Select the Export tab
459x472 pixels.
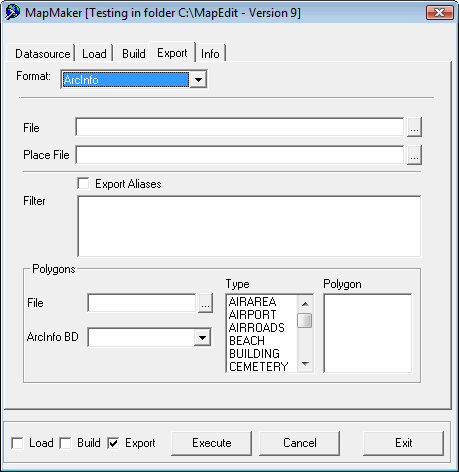(x=172, y=52)
